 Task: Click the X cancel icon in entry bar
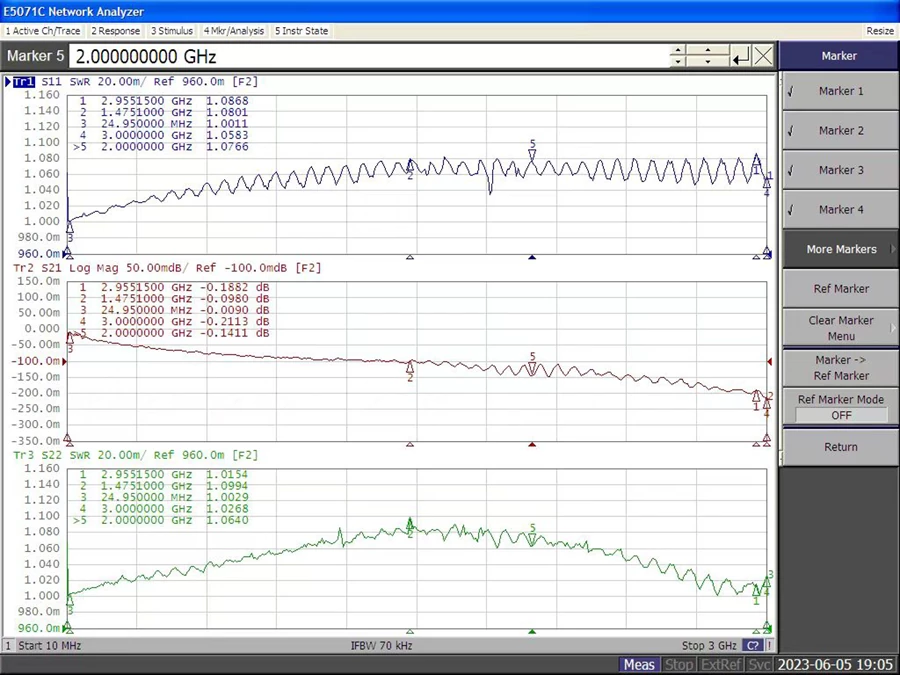click(x=763, y=56)
